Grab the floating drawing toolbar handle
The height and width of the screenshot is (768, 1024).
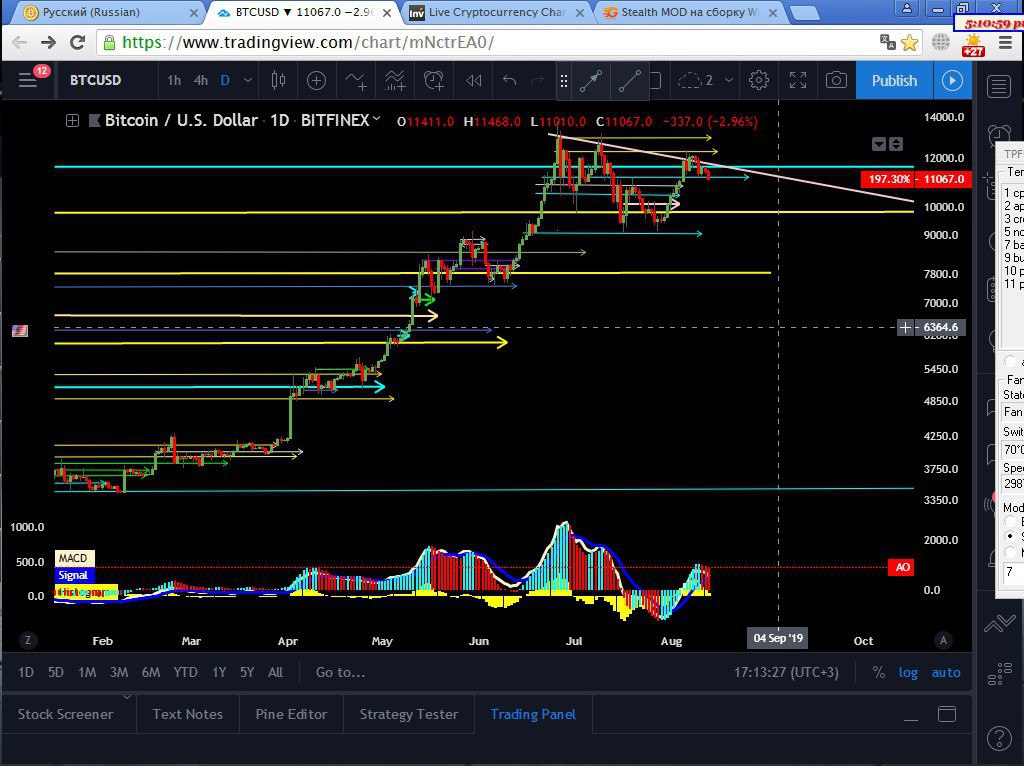click(x=563, y=80)
